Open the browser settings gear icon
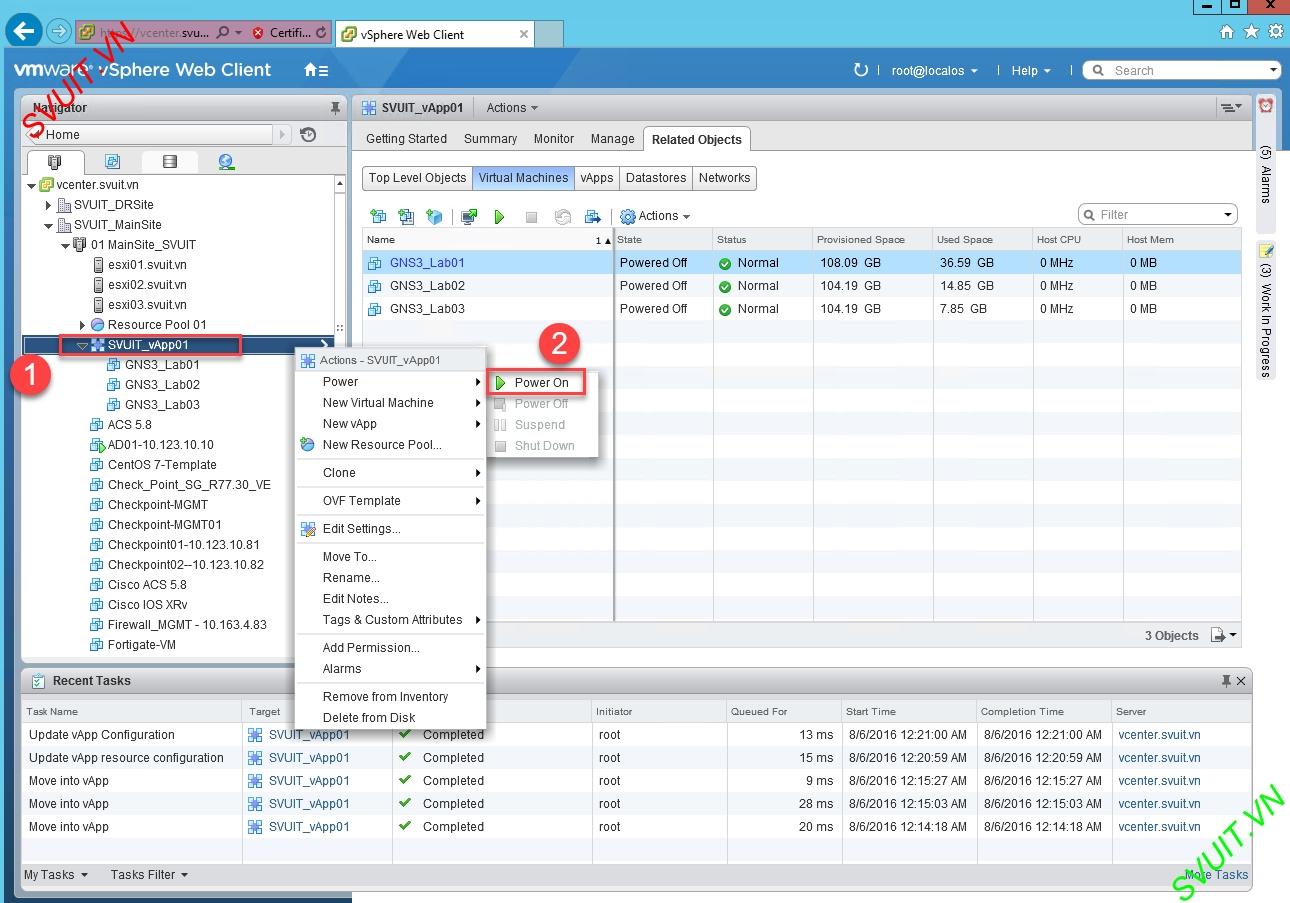Image resolution: width=1290 pixels, height=903 pixels. (x=1275, y=32)
